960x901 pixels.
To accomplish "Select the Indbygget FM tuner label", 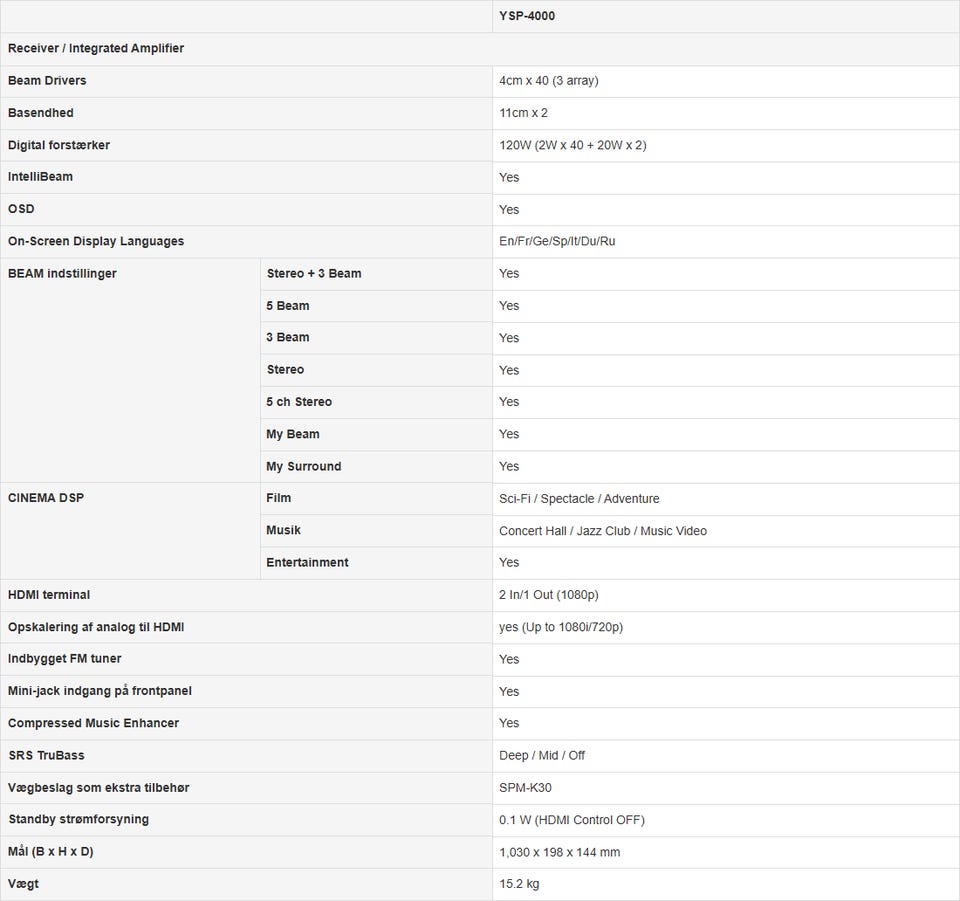I will 65,659.
